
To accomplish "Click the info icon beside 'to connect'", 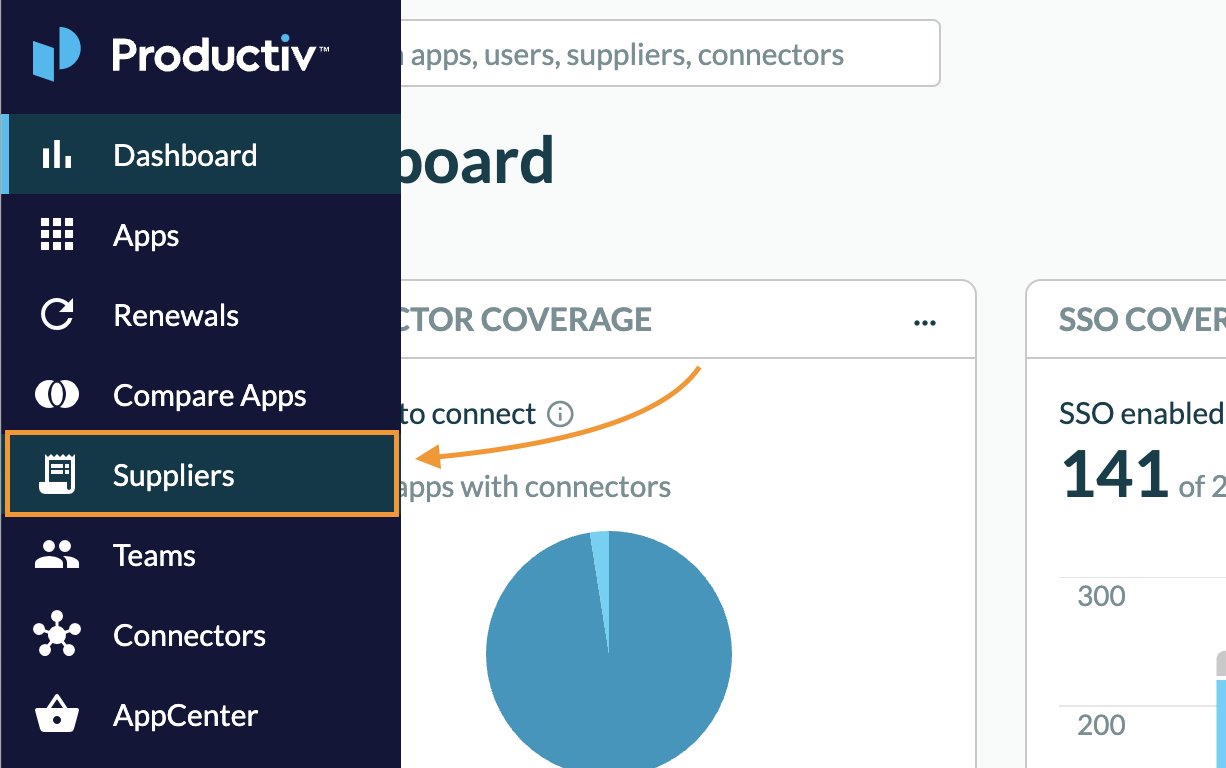I will tap(561, 414).
